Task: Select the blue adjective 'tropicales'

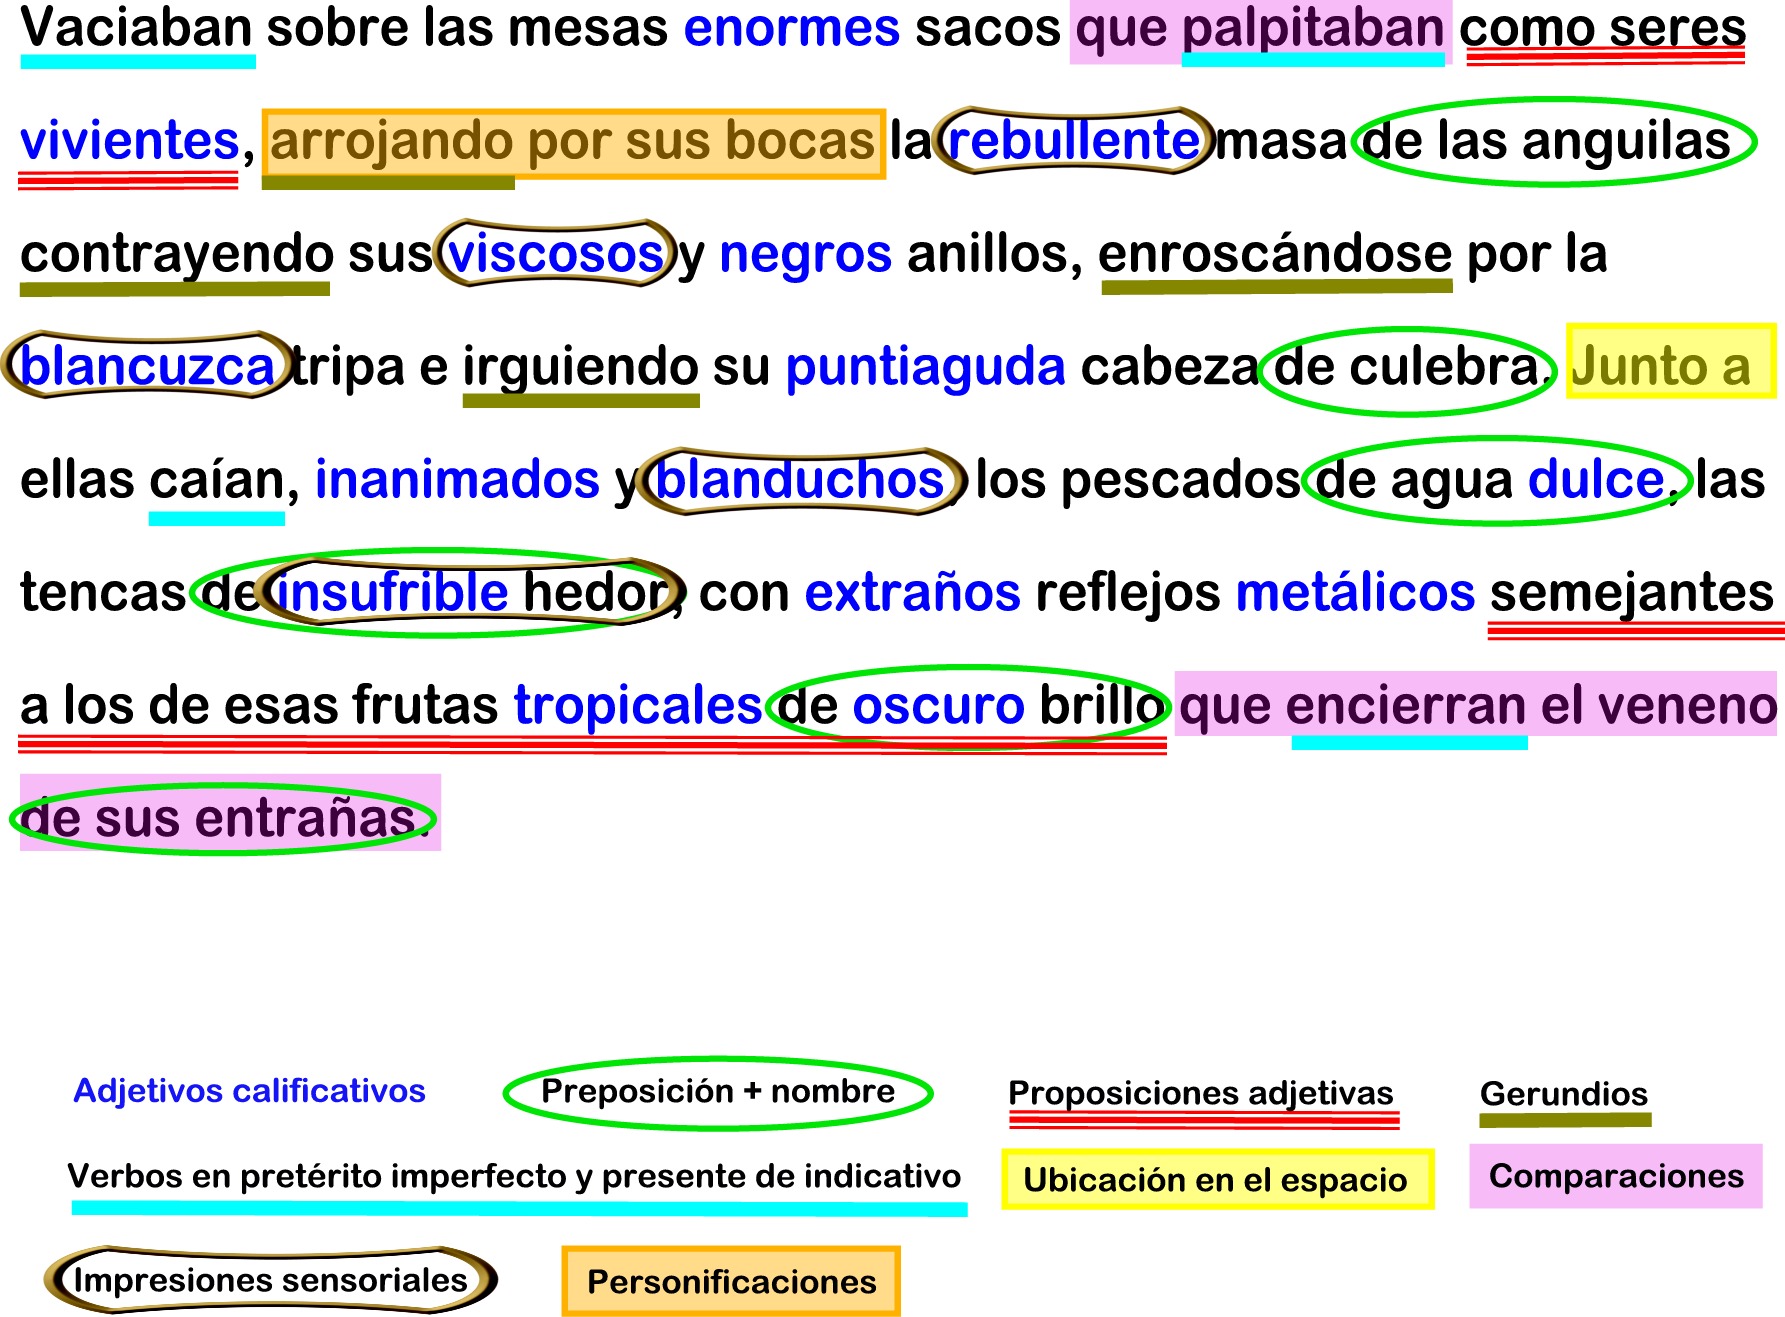Action: (637, 706)
